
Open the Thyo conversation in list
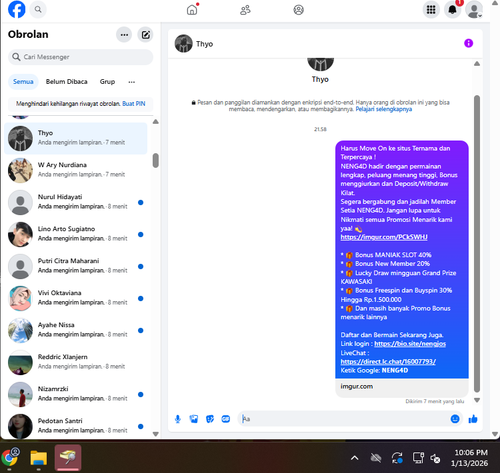76,138
